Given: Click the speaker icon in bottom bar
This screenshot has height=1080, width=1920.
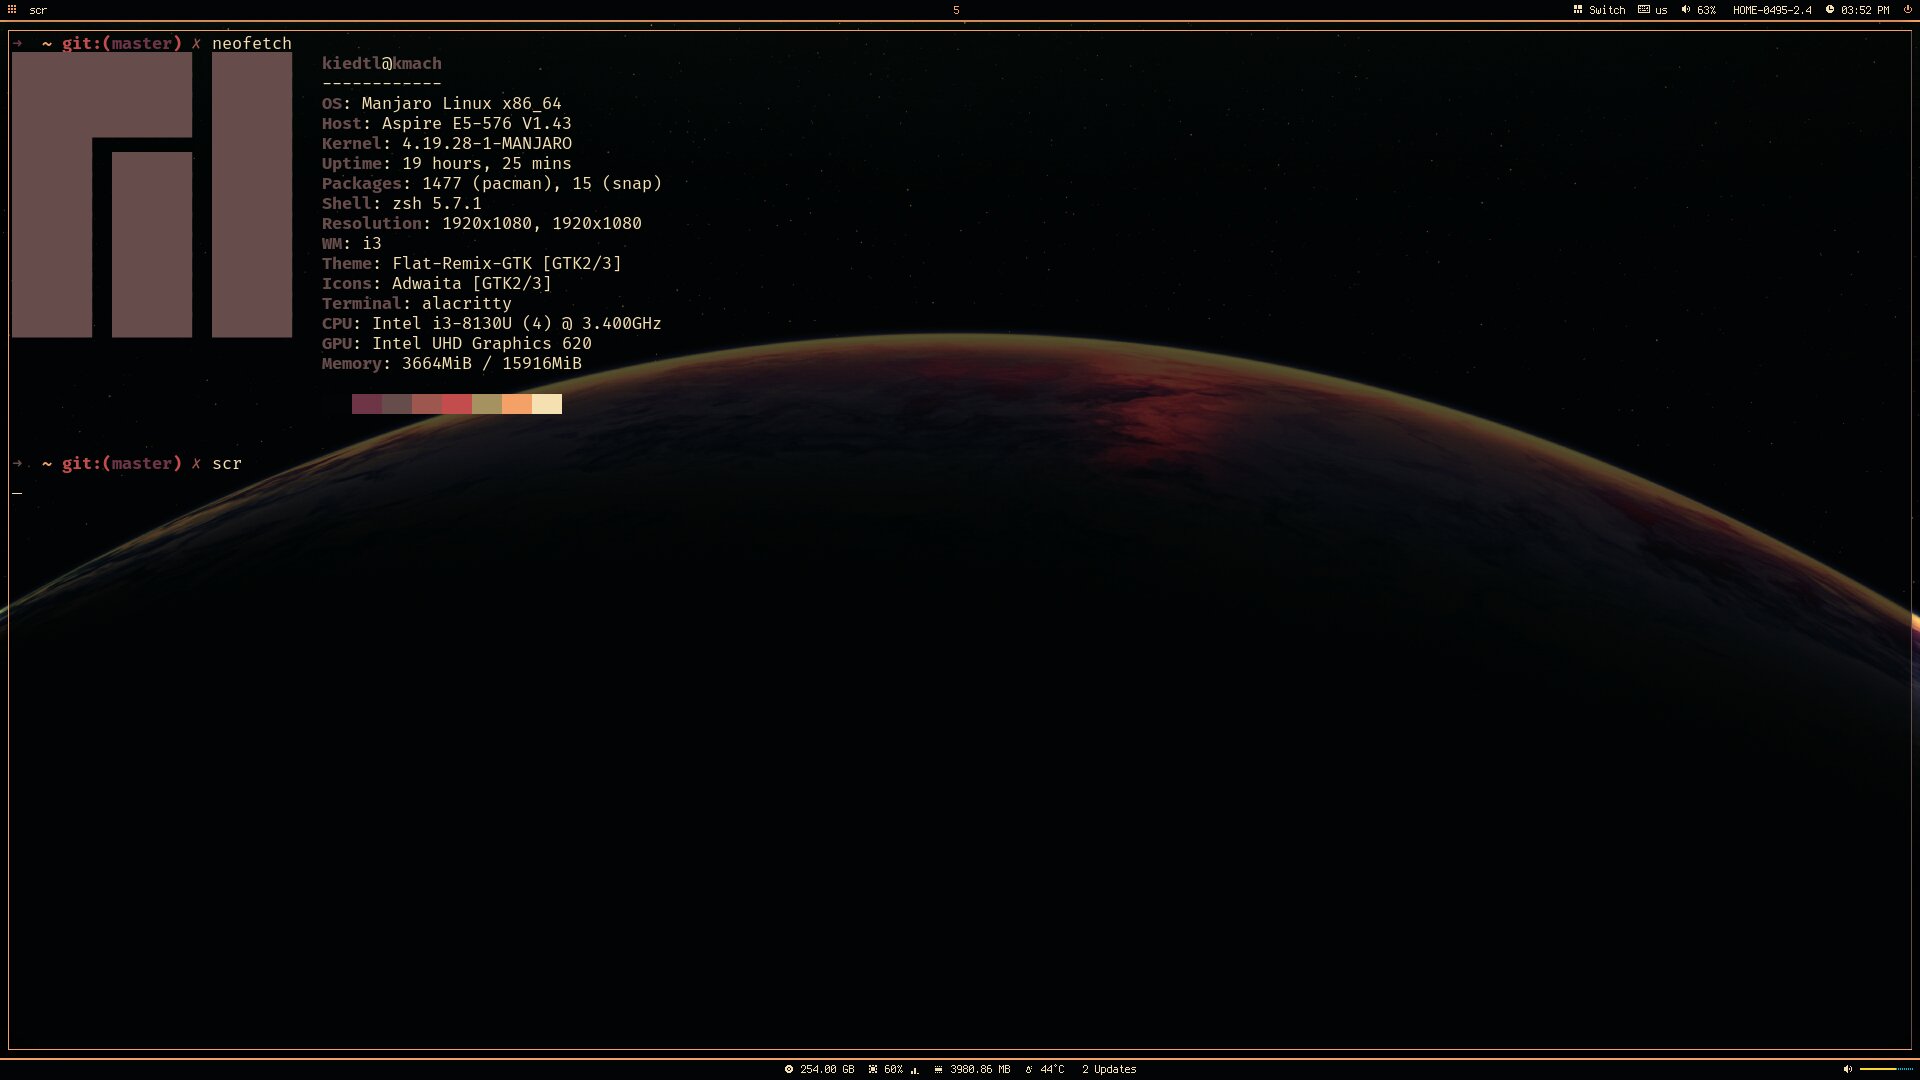Looking at the screenshot, I should click(1848, 1069).
